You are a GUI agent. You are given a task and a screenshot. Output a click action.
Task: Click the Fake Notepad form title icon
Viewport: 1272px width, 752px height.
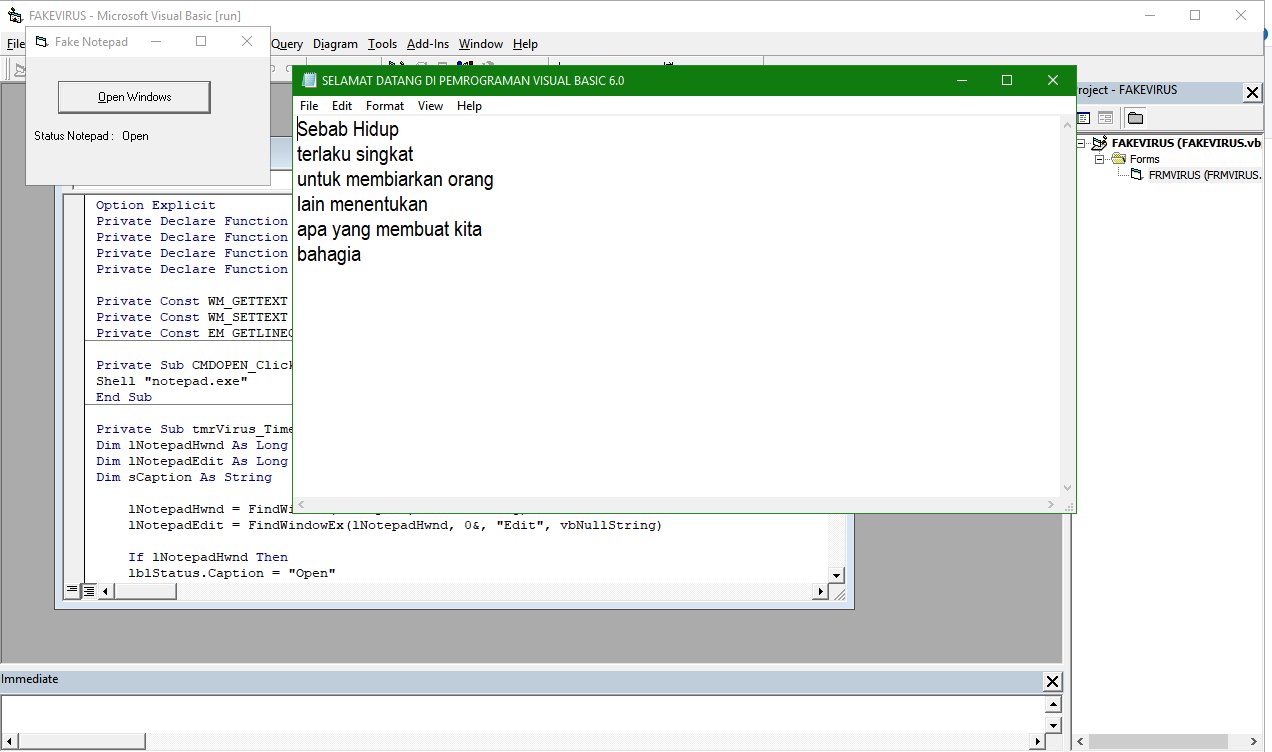click(41, 41)
